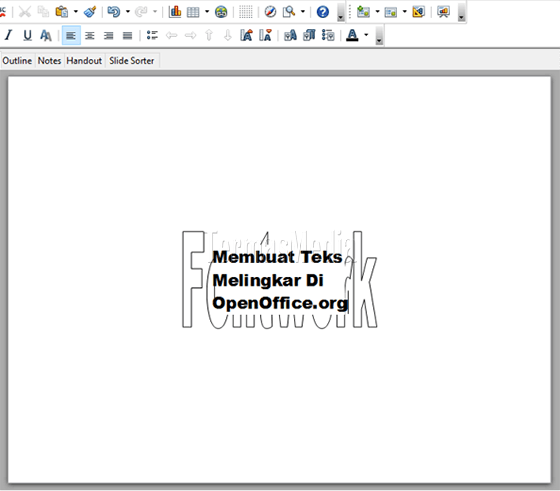Viewport: 560px width, 491px height.
Task: Open the Bullets and Numbering dialog icon
Action: [328, 35]
